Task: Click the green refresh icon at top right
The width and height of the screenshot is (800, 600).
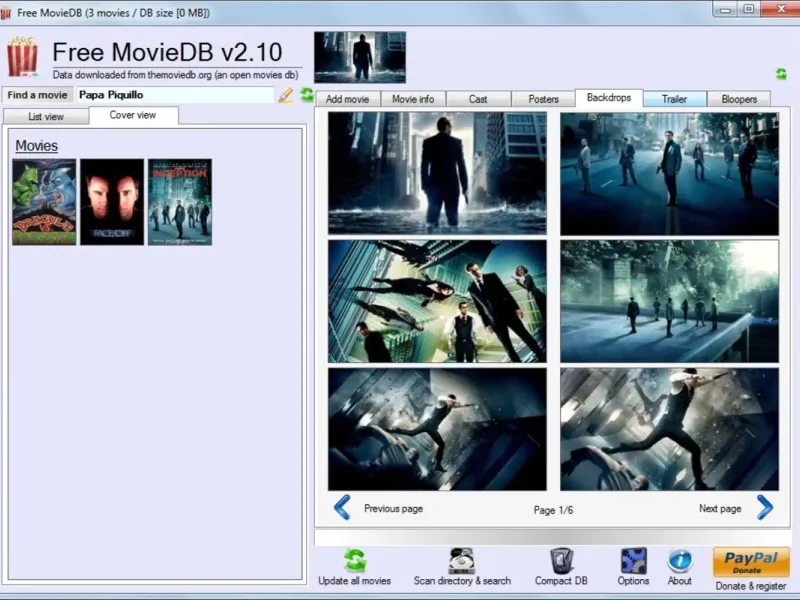Action: point(781,74)
